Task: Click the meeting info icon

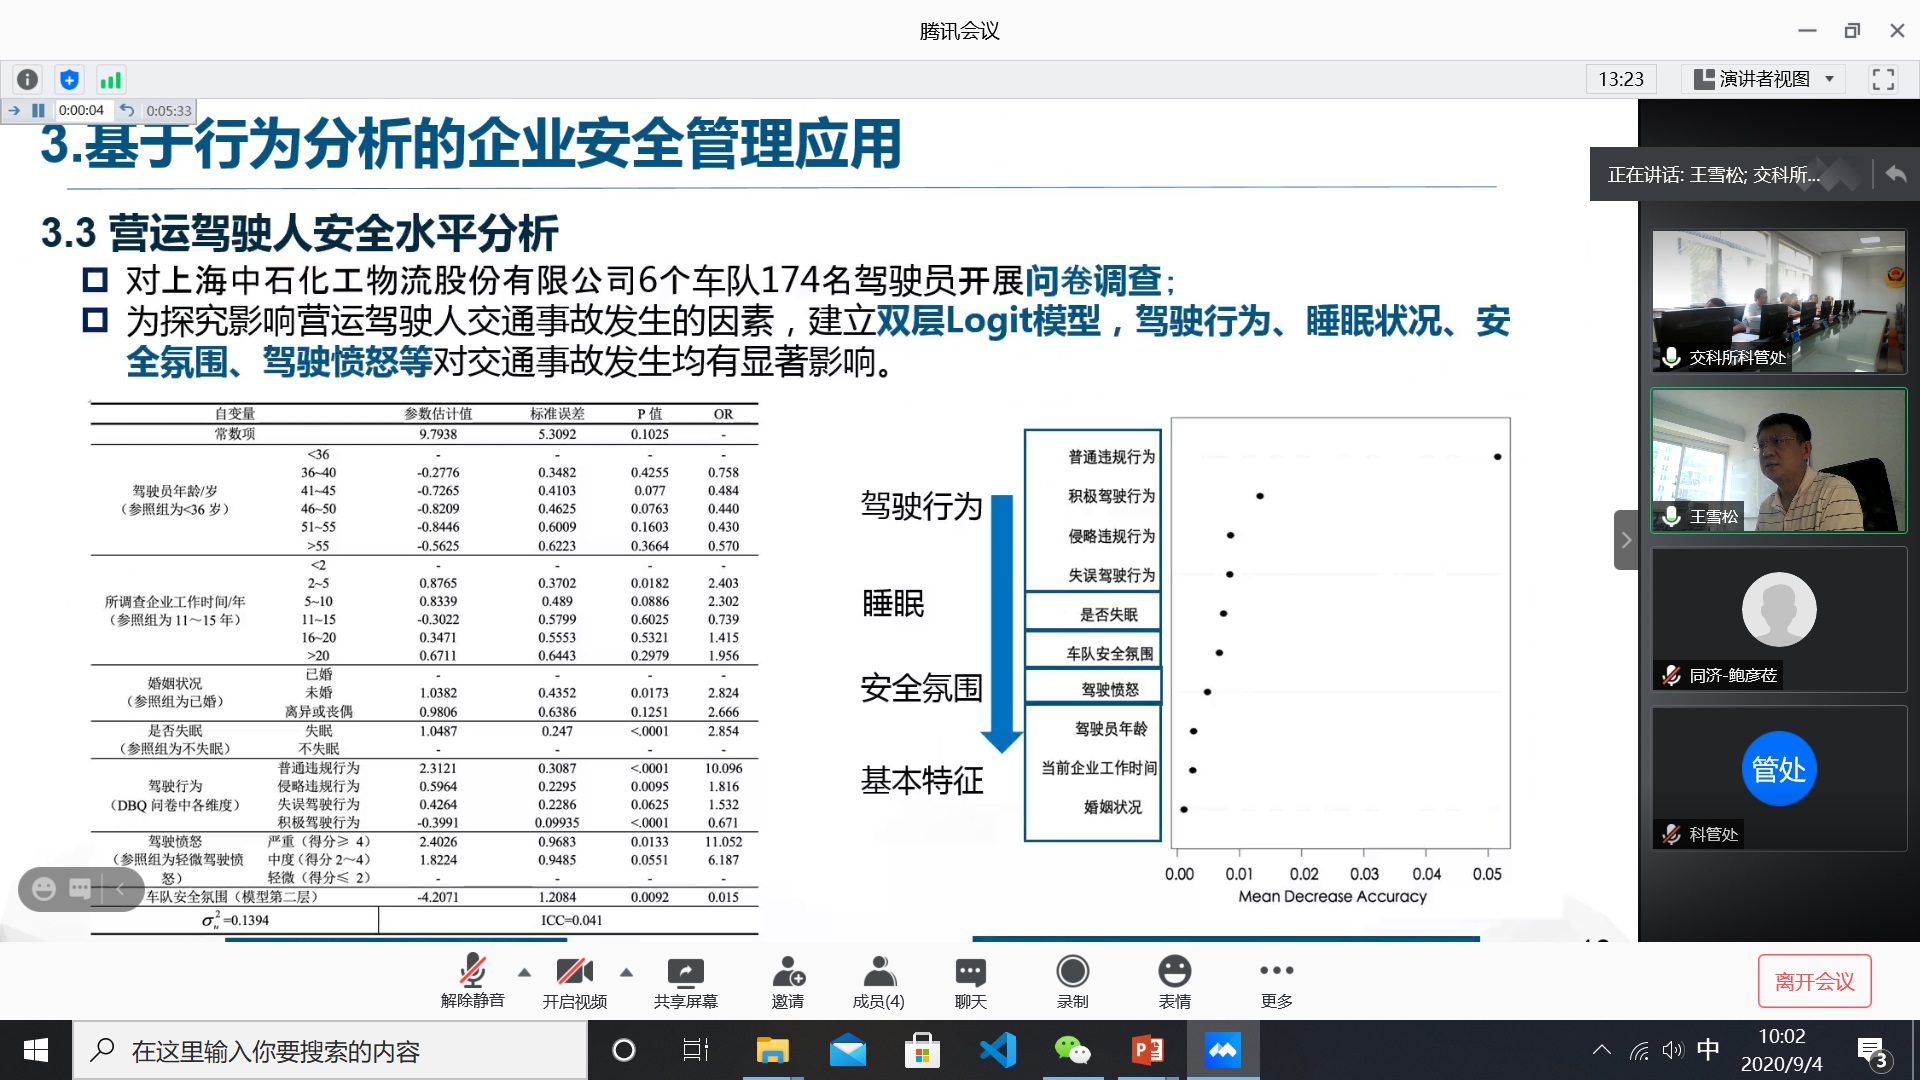Action: [x=28, y=79]
